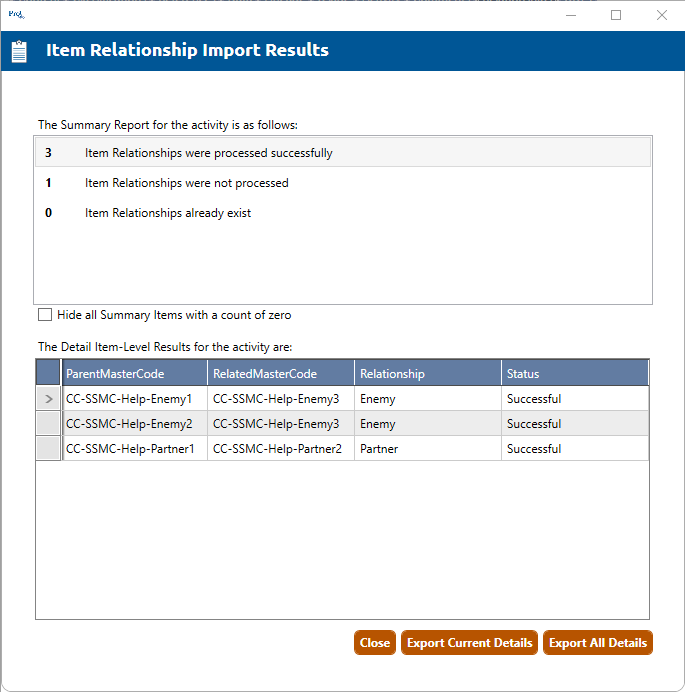Click the clipboard icon in header
The image size is (685, 692).
(19, 51)
